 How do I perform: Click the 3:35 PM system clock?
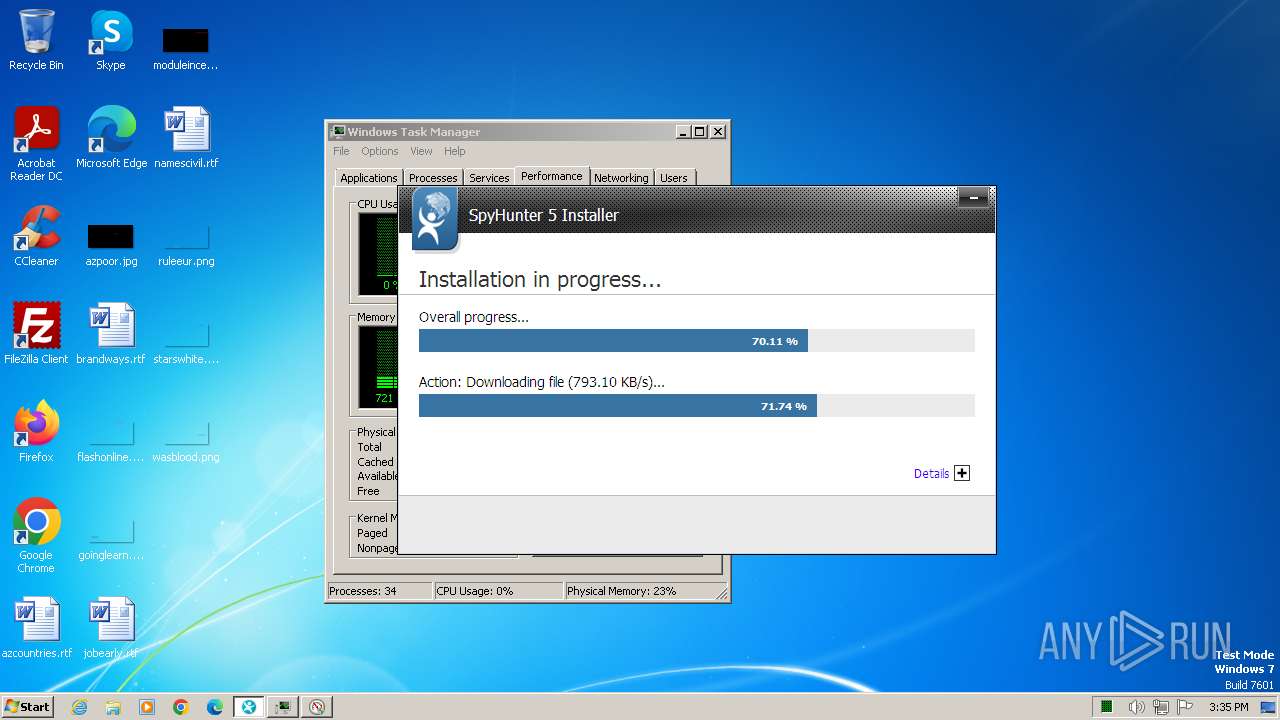[x=1229, y=707]
